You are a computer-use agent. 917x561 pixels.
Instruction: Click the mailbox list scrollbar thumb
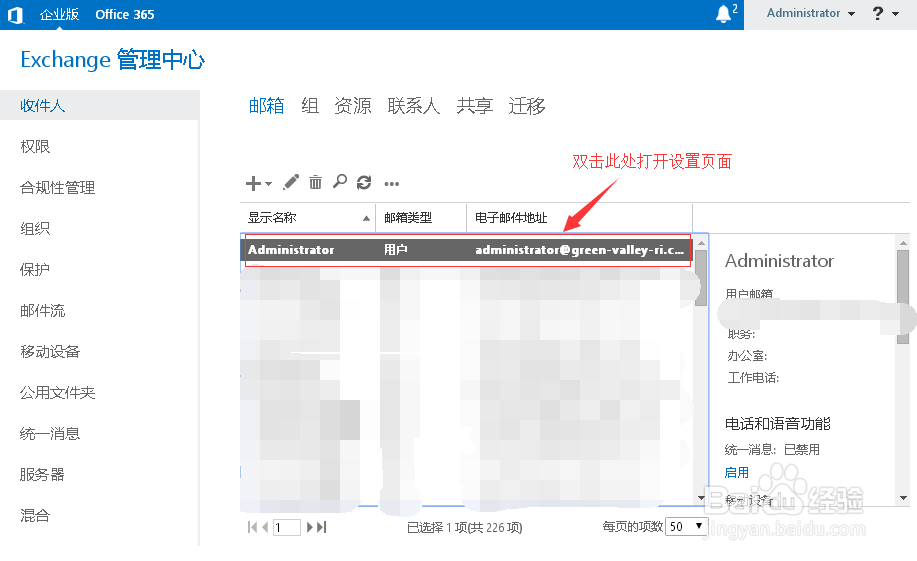701,278
